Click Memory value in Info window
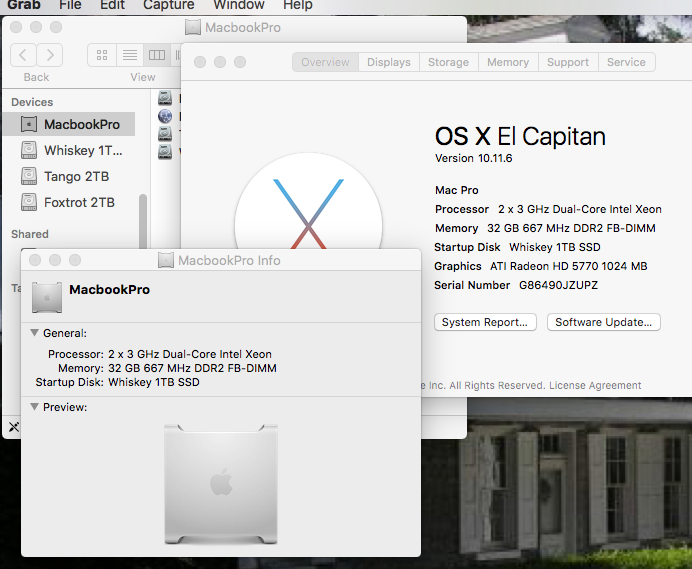Screen dimensions: 692x569 pyautogui.click(x=192, y=368)
